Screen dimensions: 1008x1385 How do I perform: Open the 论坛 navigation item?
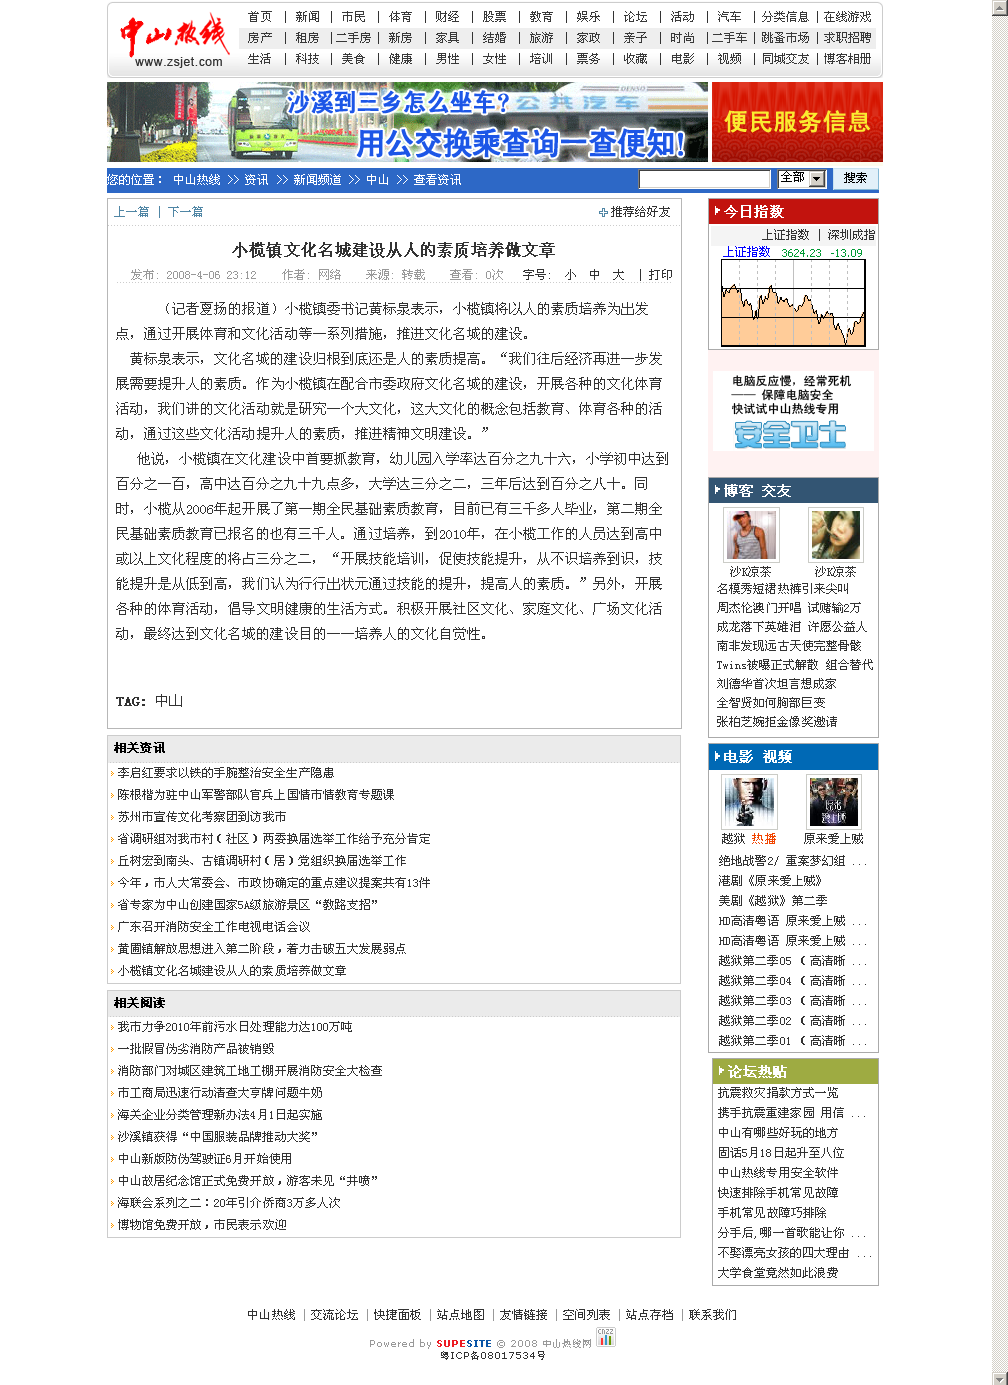pyautogui.click(x=635, y=17)
